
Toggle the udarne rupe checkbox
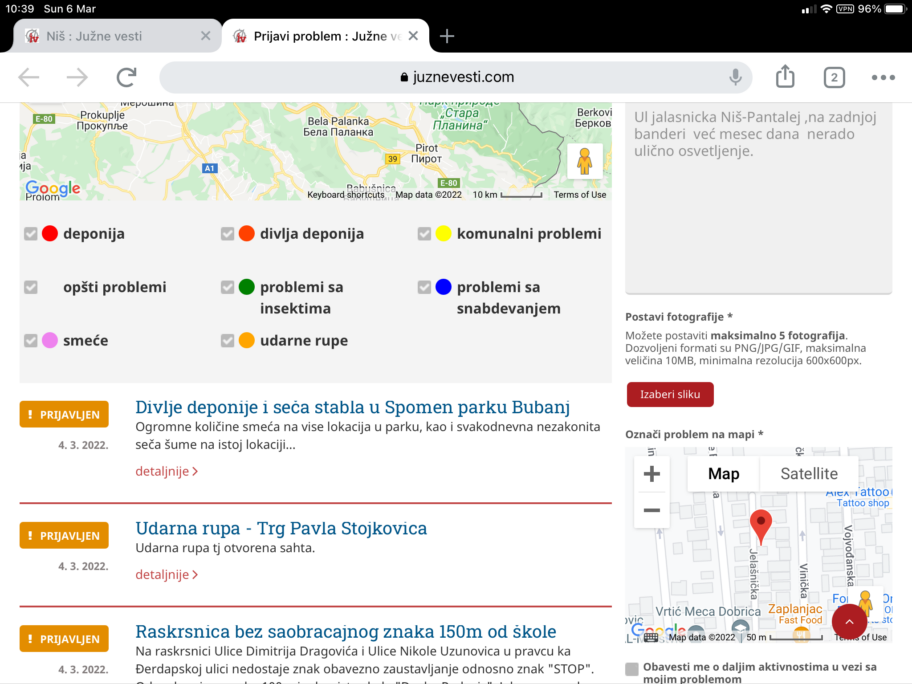(228, 341)
